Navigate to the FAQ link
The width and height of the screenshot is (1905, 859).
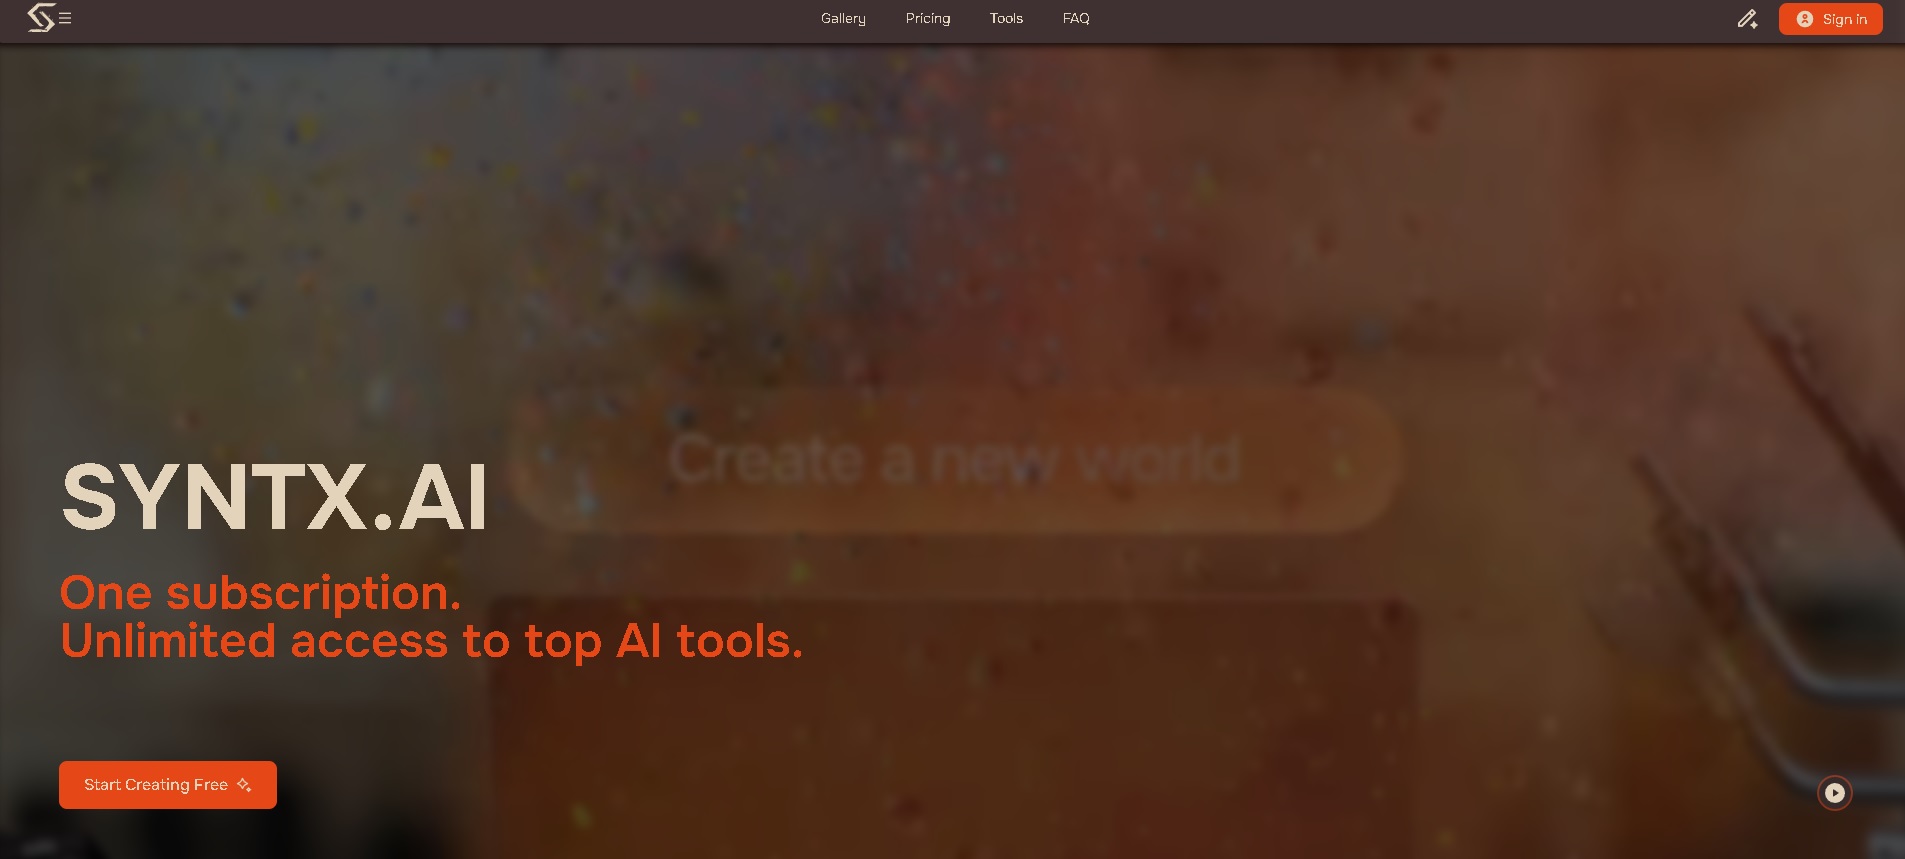(x=1076, y=18)
